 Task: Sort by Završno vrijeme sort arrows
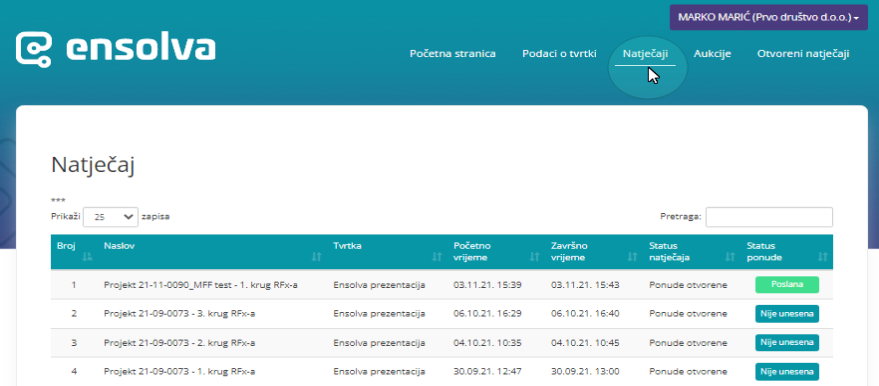(x=632, y=257)
